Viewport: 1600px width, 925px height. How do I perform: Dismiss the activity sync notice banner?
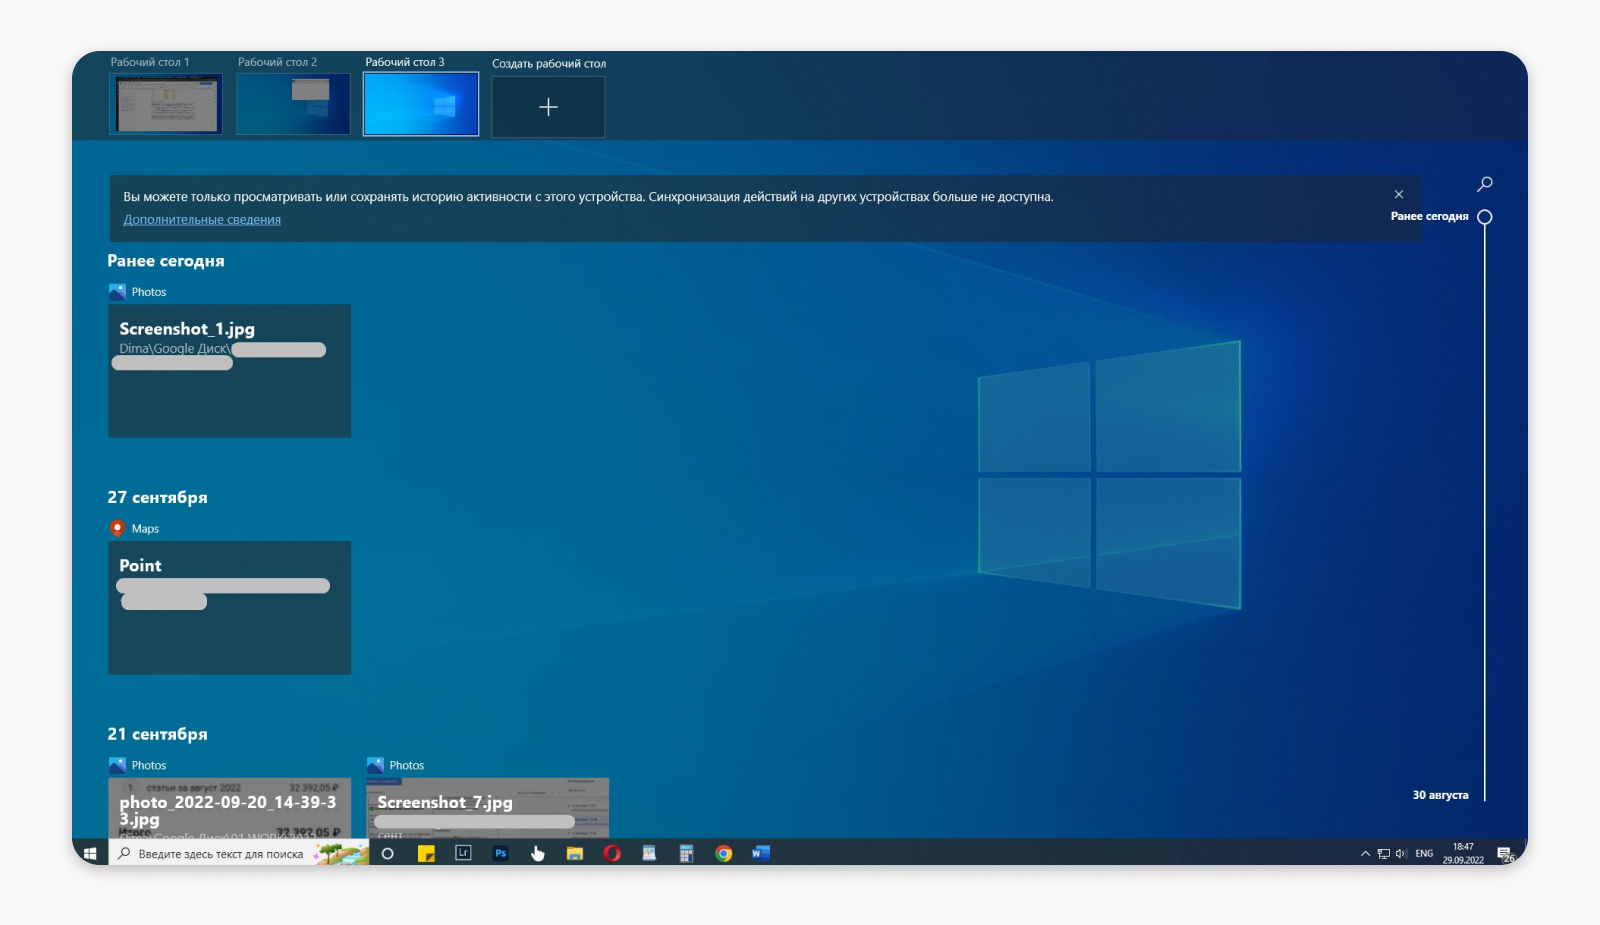click(x=1399, y=194)
